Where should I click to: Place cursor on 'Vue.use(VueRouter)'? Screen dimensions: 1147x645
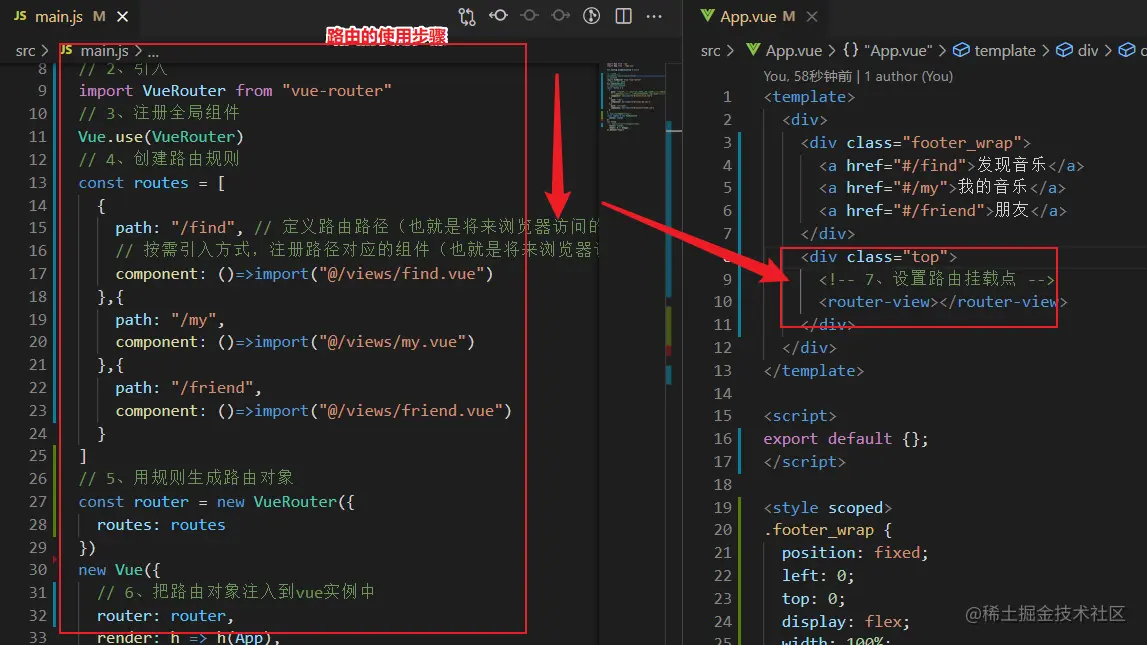click(x=161, y=136)
